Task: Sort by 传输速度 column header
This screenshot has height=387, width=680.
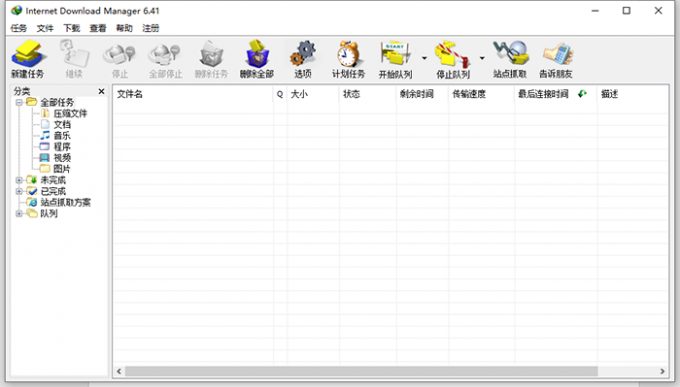Action: [x=481, y=94]
